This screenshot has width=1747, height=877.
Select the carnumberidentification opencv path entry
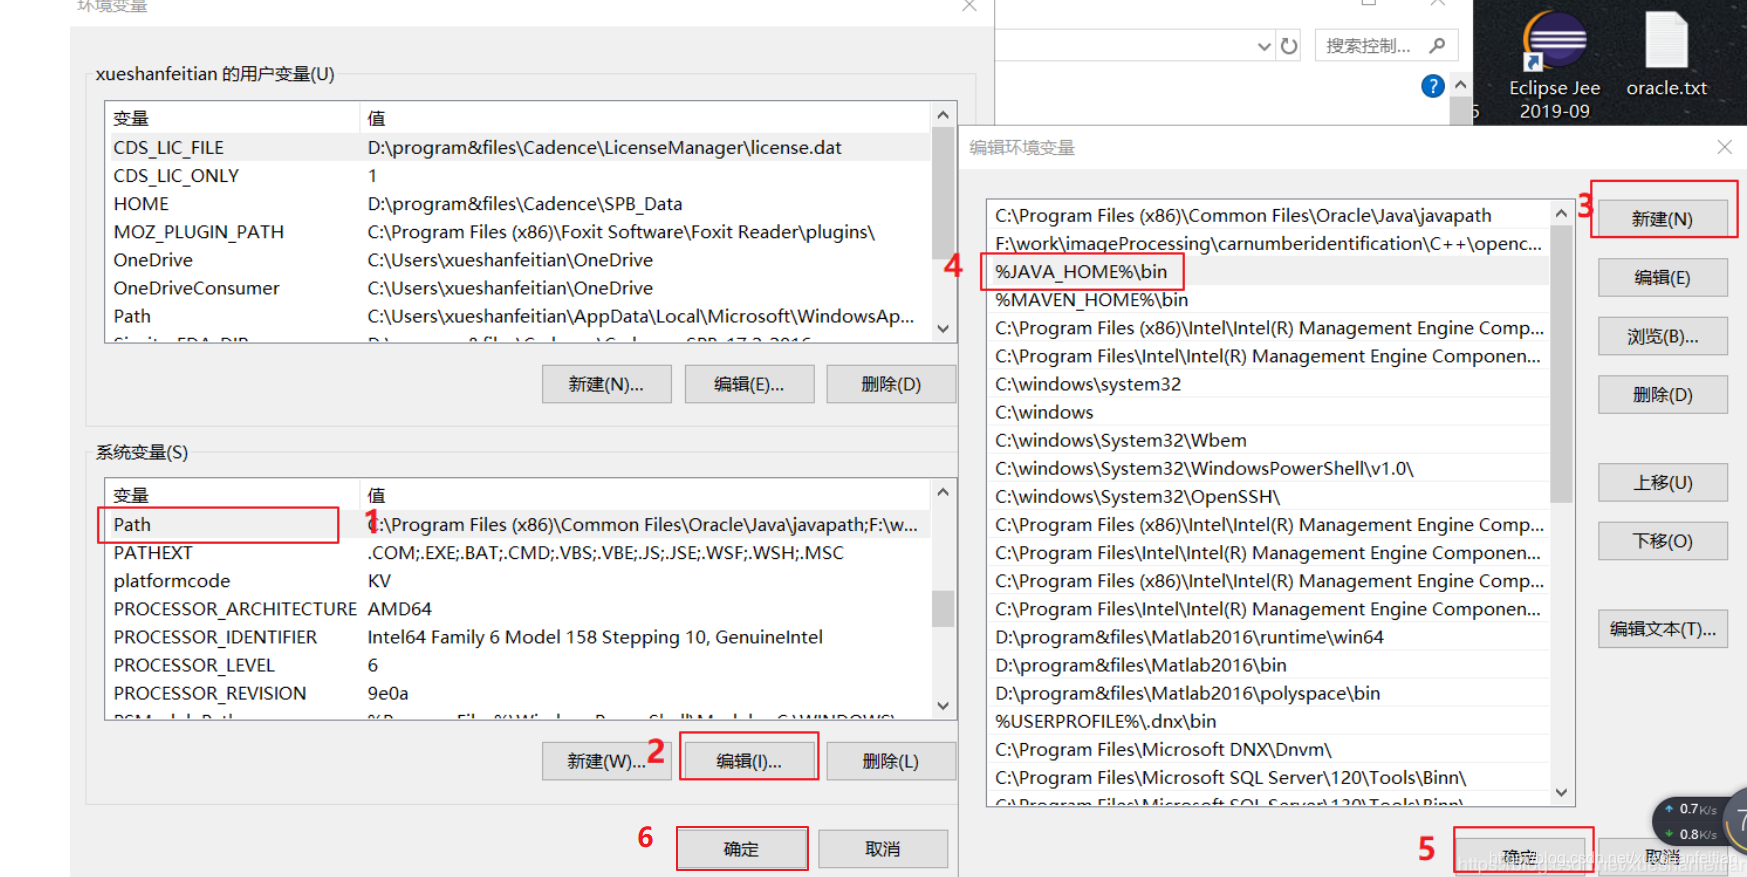pyautogui.click(x=1268, y=244)
